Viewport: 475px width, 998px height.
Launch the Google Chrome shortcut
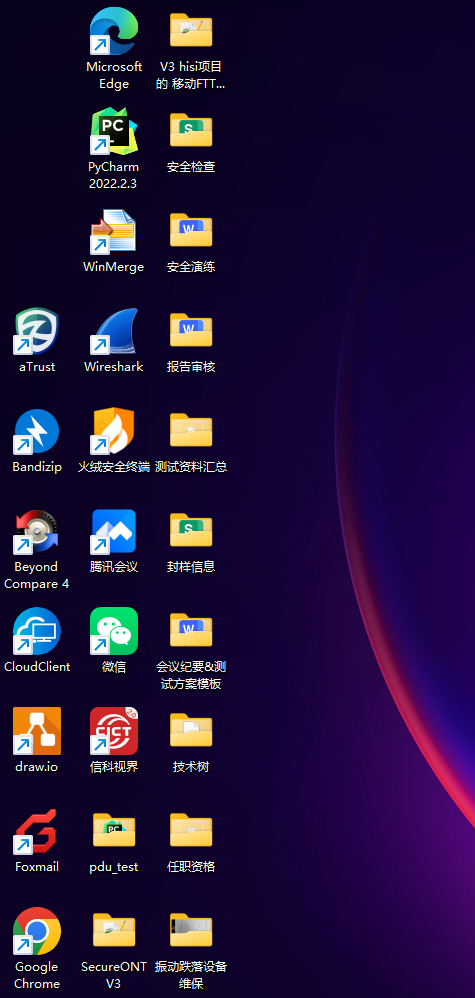[x=37, y=931]
